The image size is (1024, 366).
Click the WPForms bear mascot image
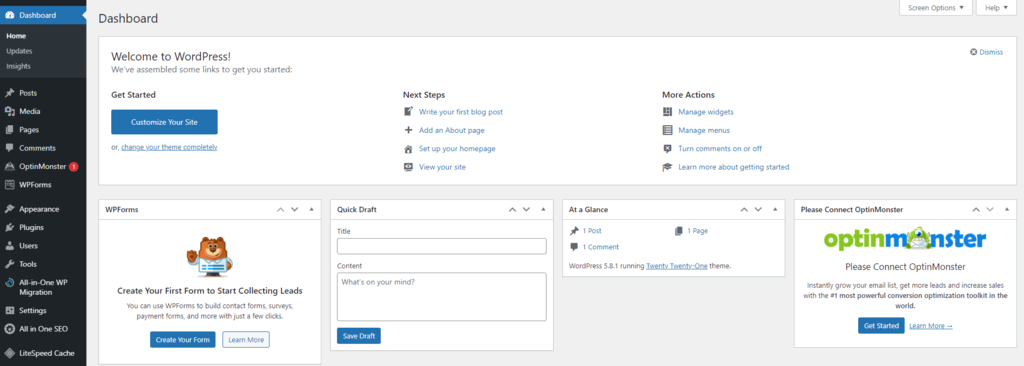click(x=210, y=256)
